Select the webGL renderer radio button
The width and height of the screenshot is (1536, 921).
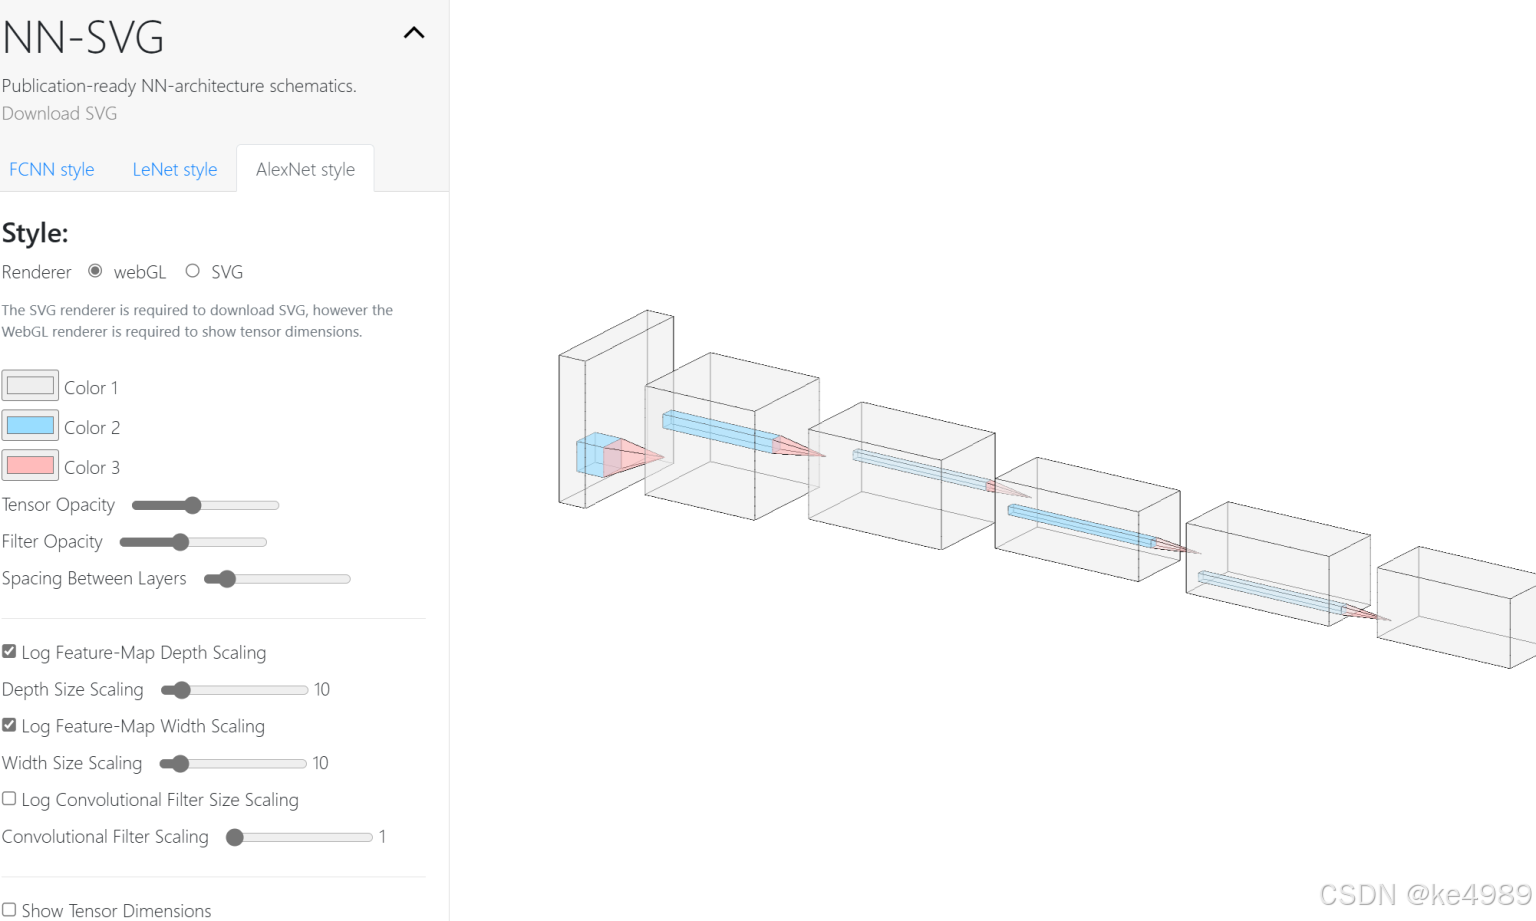coord(95,271)
